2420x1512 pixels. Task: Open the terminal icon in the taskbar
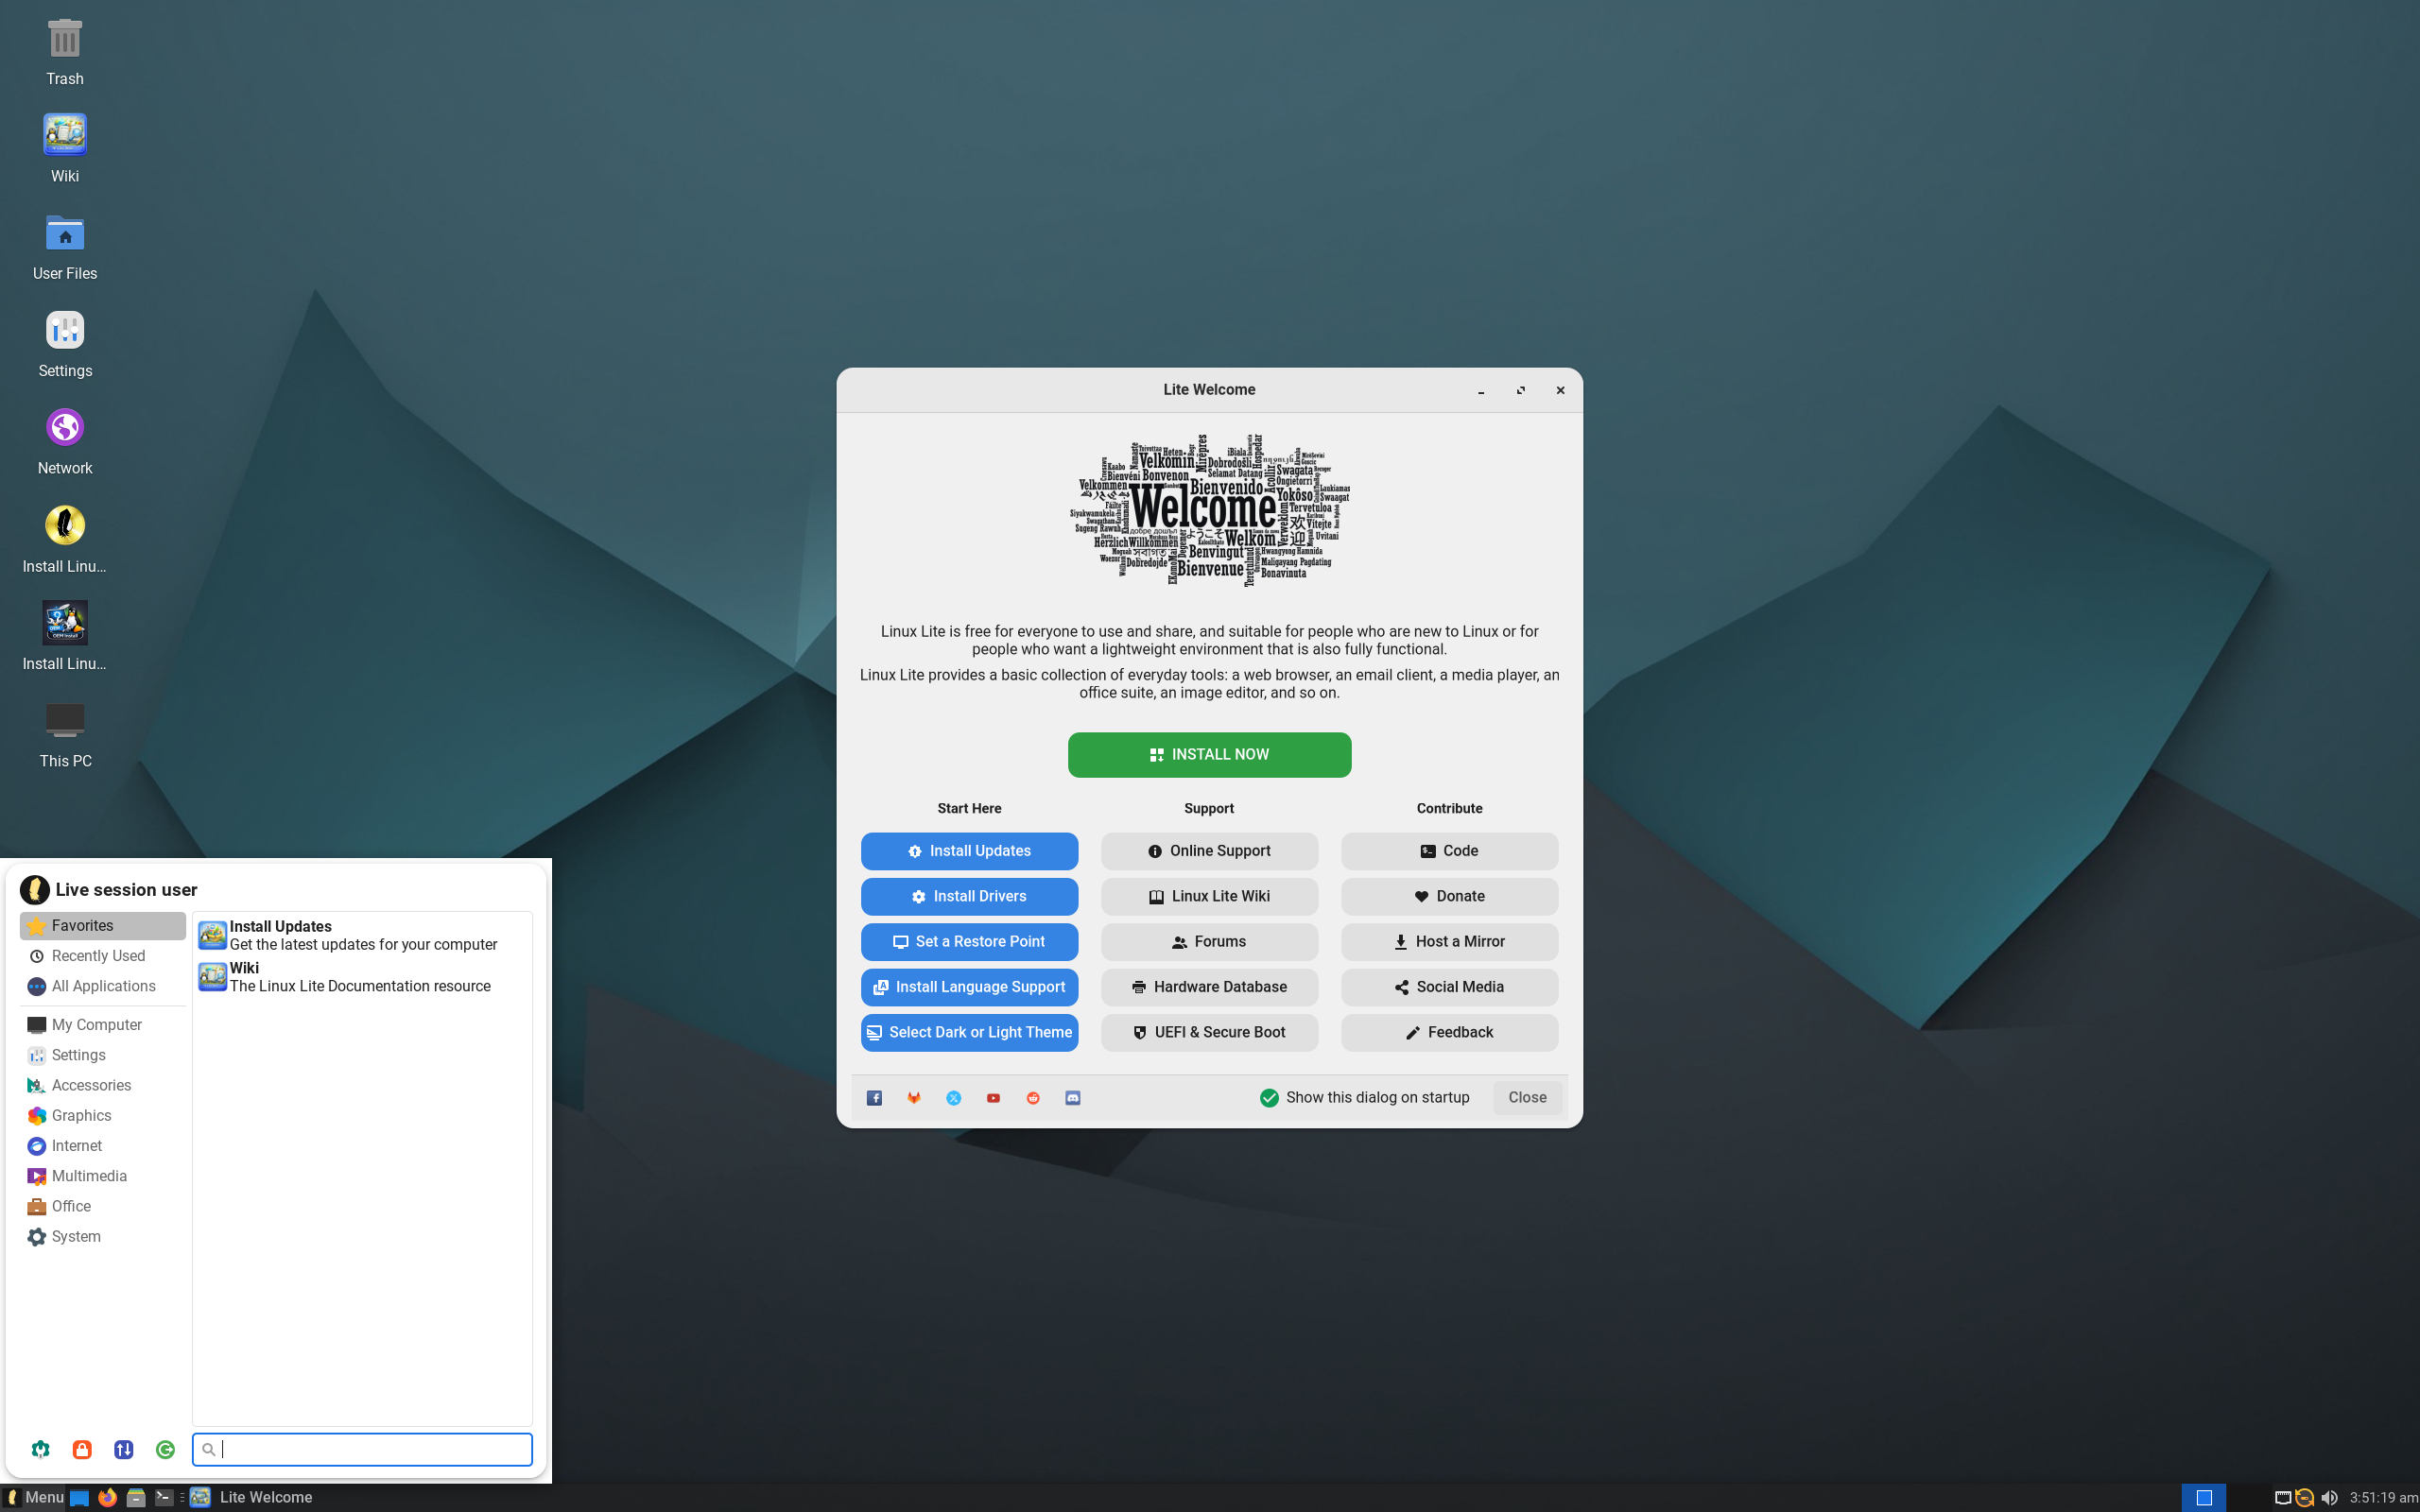point(164,1497)
